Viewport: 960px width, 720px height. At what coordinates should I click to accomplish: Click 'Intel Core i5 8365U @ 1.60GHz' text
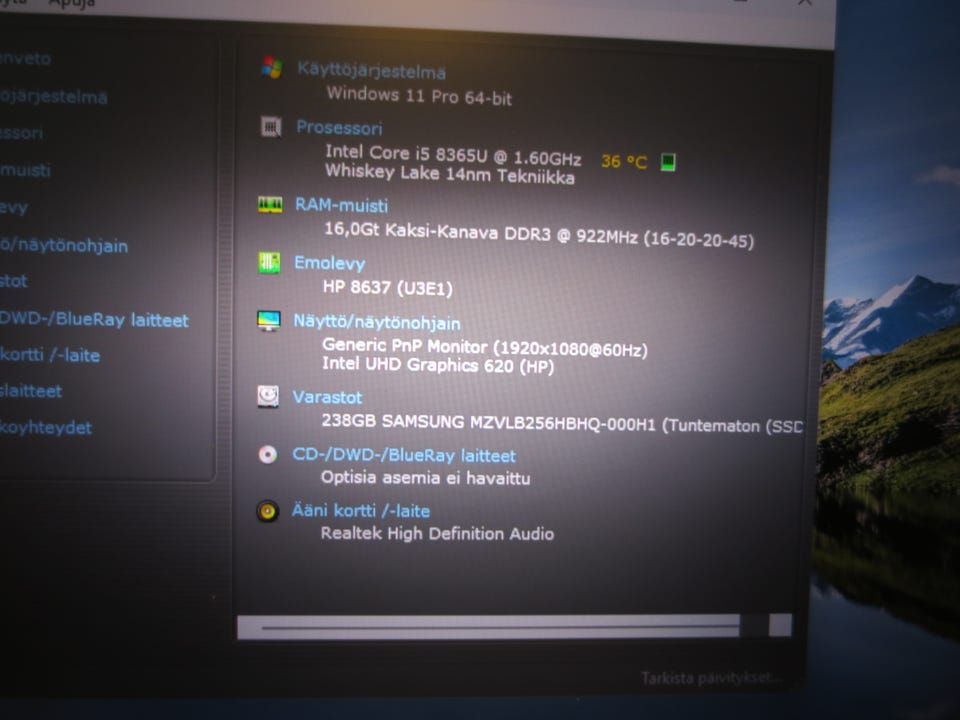453,155
